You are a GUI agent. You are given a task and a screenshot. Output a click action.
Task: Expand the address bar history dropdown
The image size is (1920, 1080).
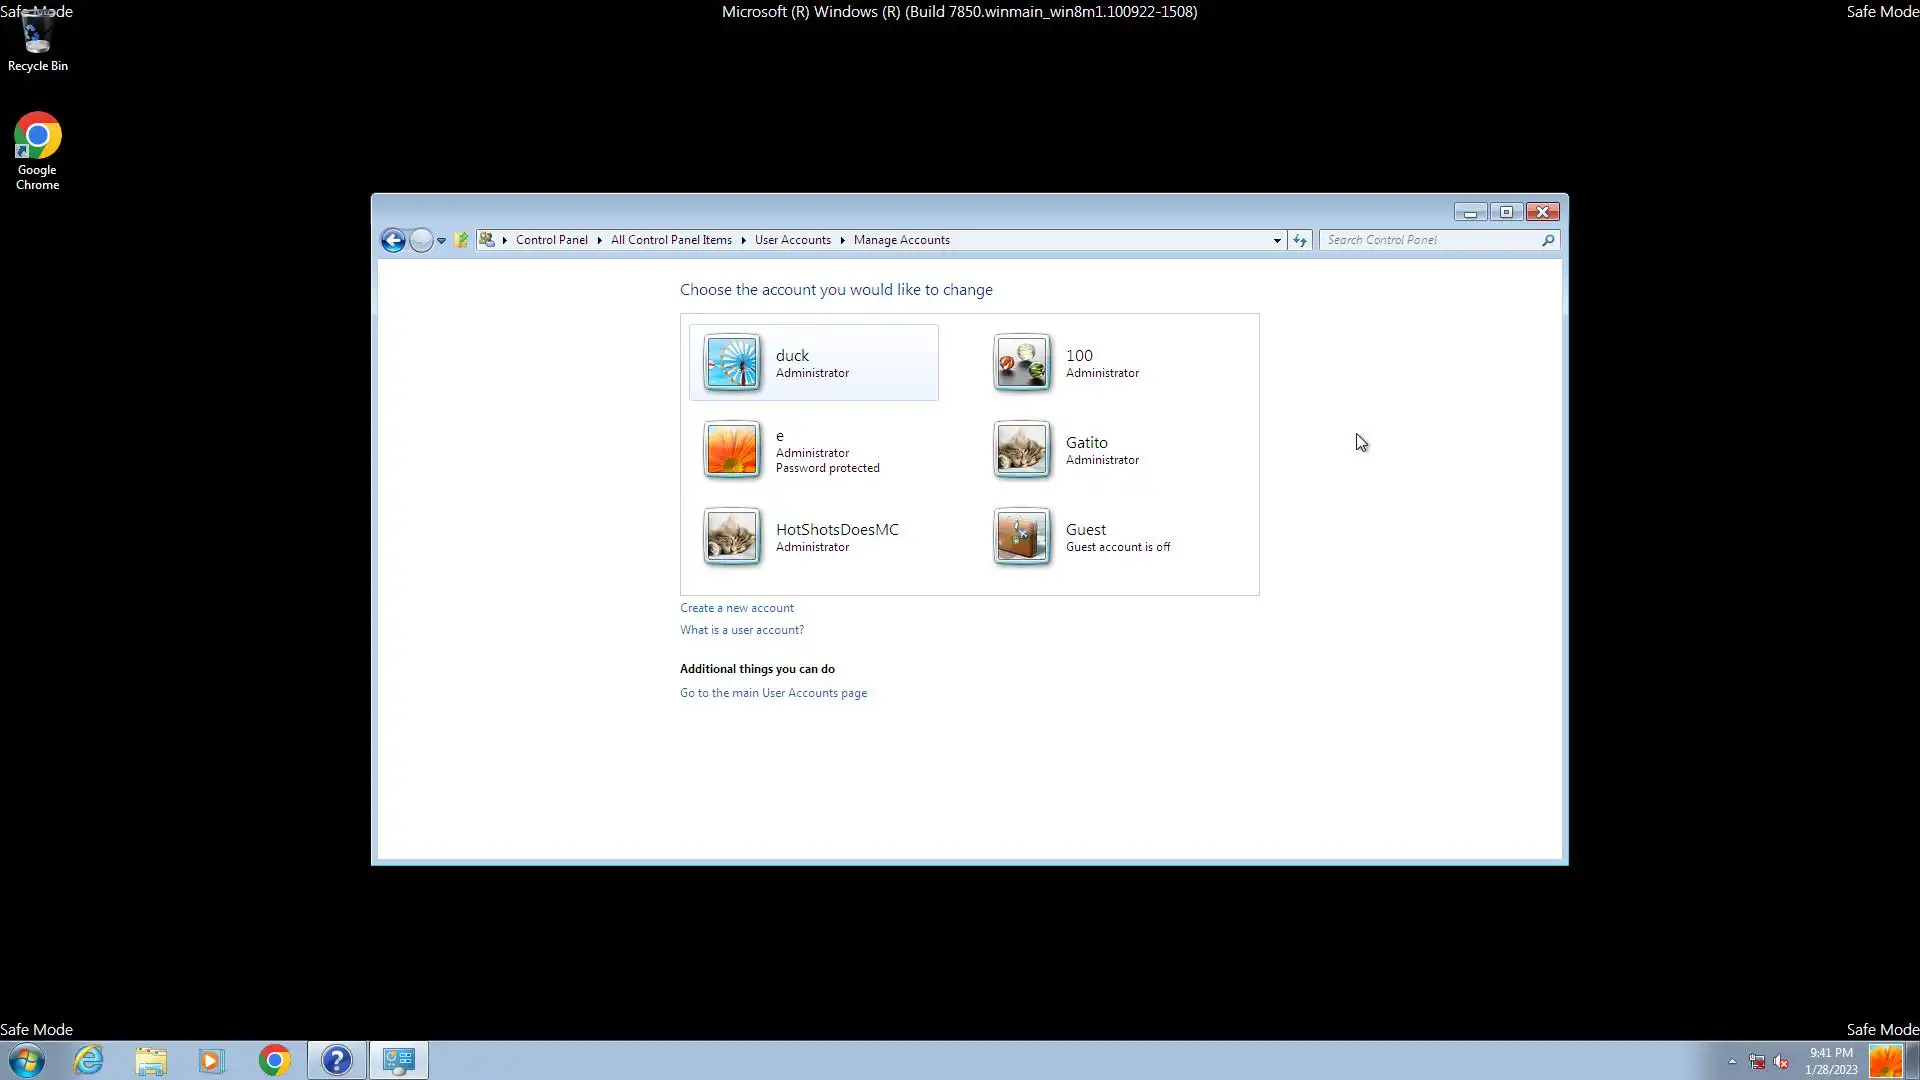coord(1277,240)
